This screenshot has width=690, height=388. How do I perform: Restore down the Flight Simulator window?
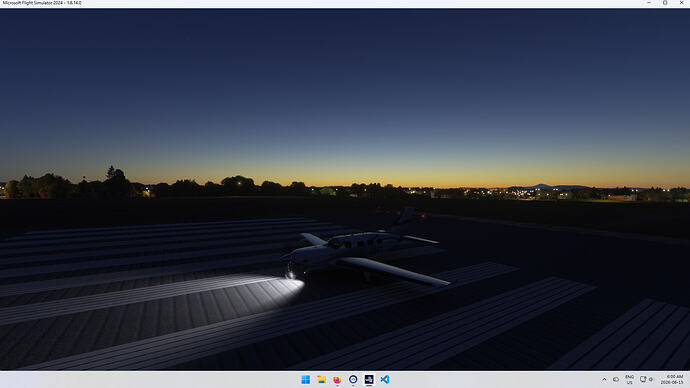tap(665, 3)
